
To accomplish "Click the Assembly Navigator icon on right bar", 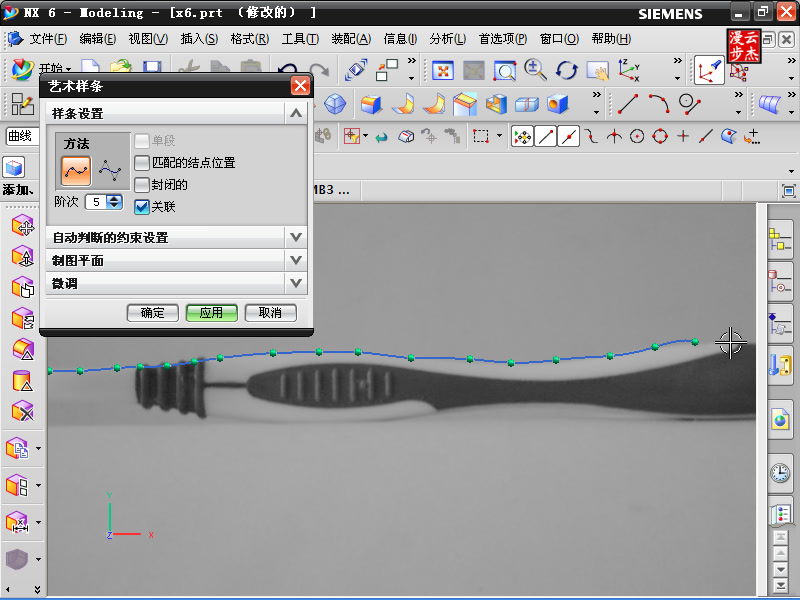I will [x=780, y=239].
